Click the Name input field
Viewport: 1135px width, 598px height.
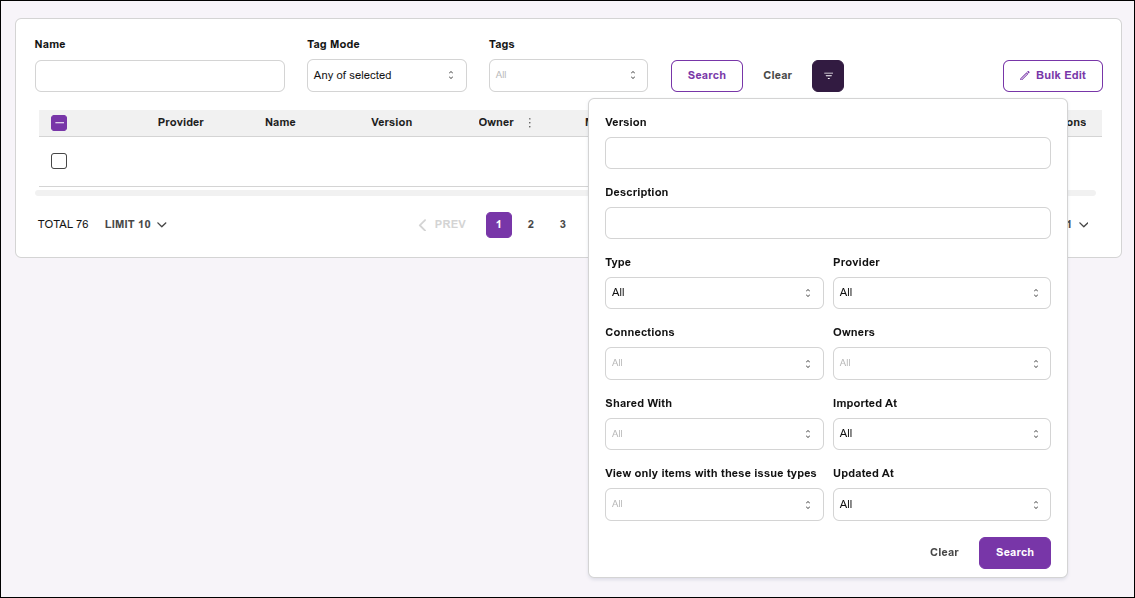160,76
